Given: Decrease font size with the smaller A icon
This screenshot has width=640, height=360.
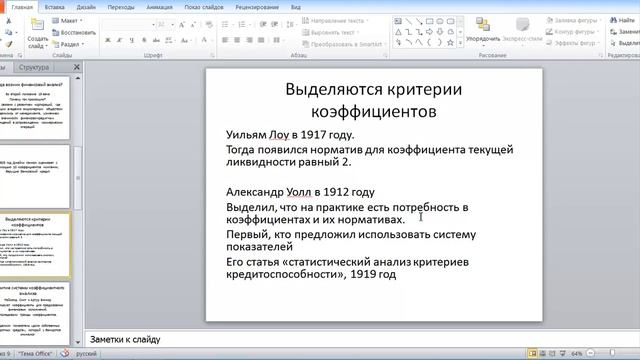Looking at the screenshot, I should [x=193, y=25].
